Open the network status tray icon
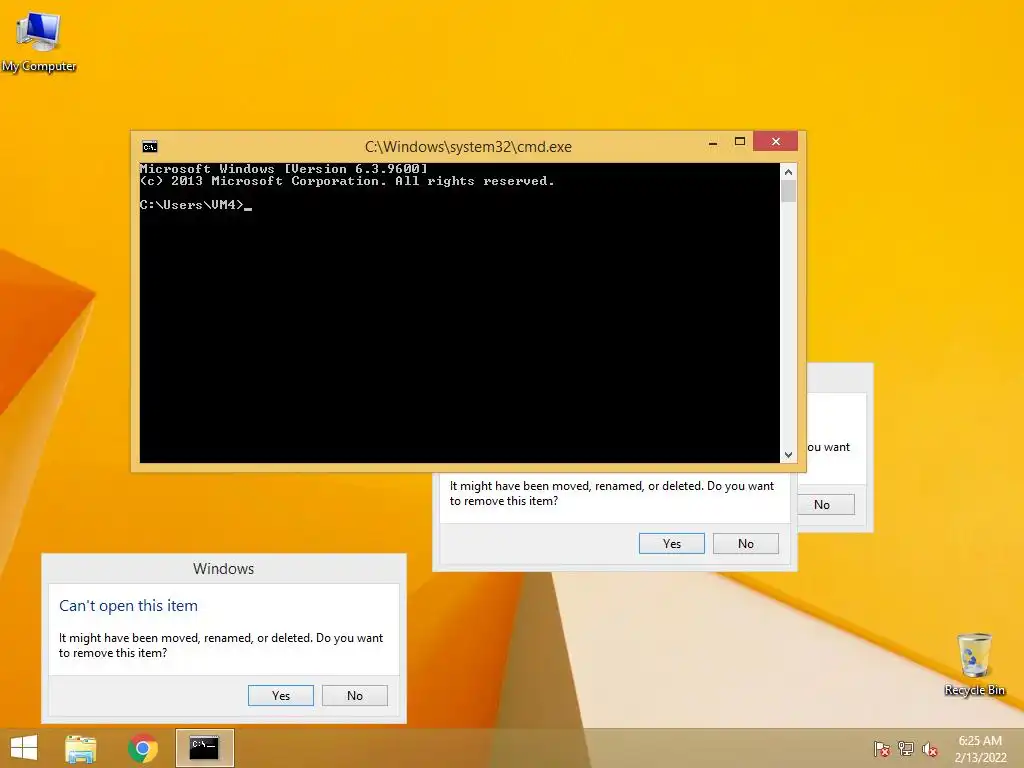 click(906, 748)
